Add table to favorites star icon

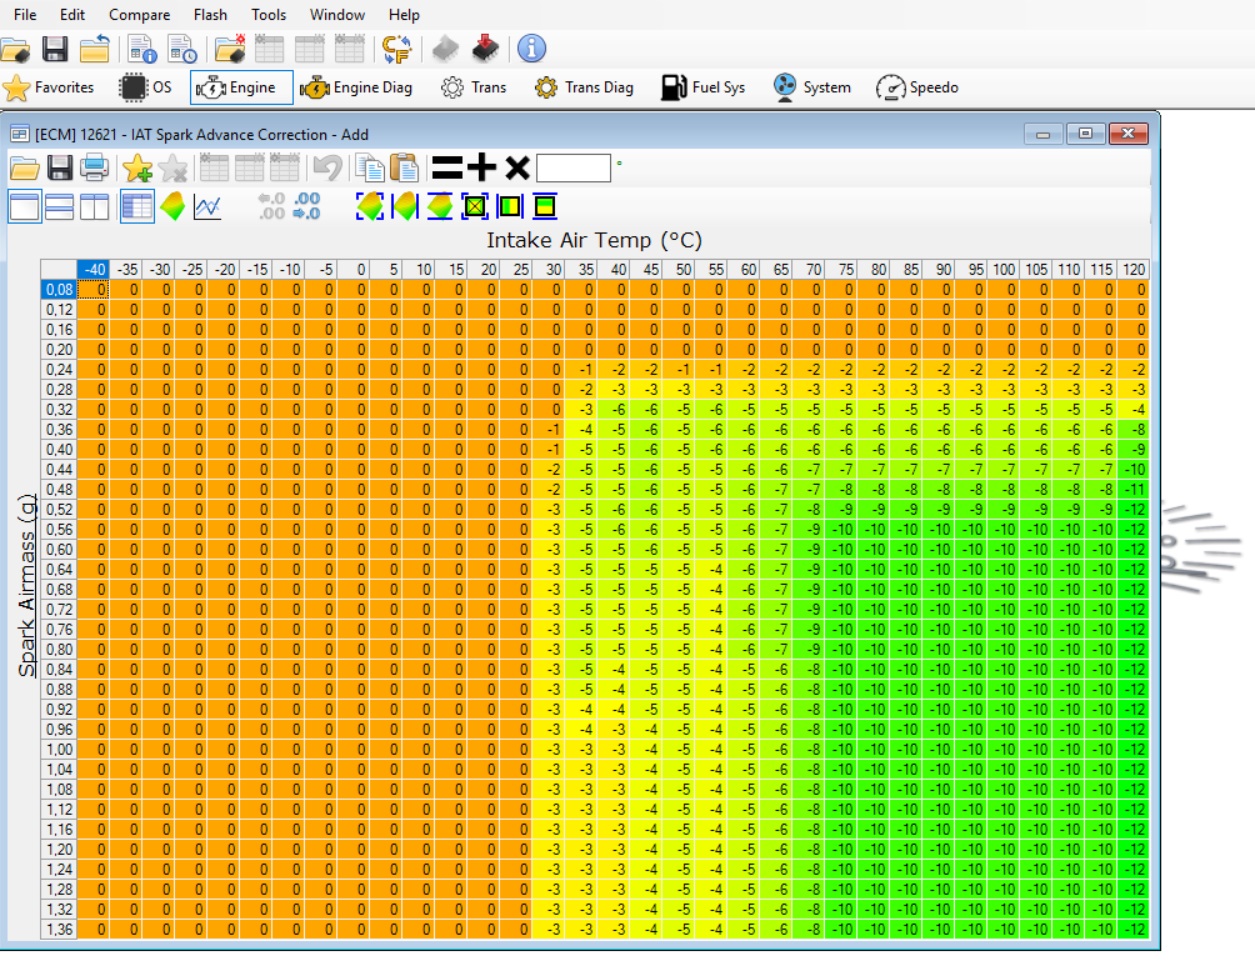click(x=137, y=168)
